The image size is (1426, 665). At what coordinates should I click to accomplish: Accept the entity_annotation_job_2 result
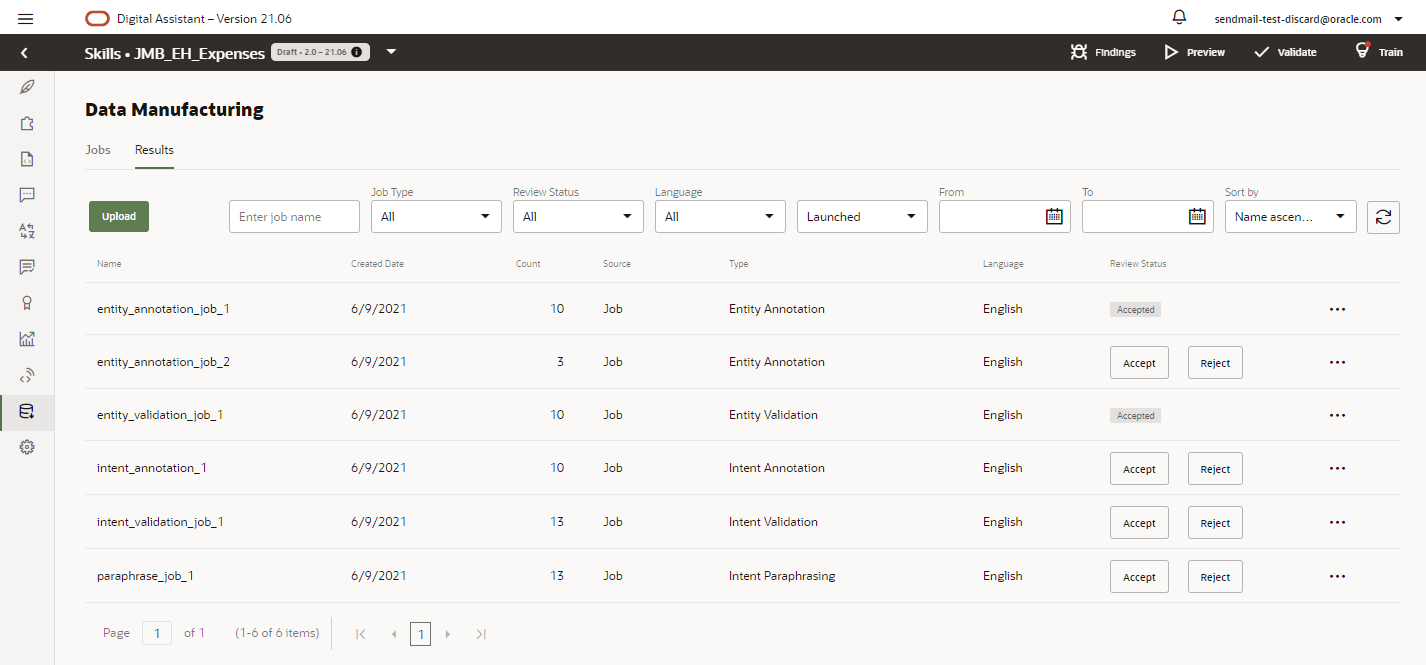pyautogui.click(x=1139, y=363)
